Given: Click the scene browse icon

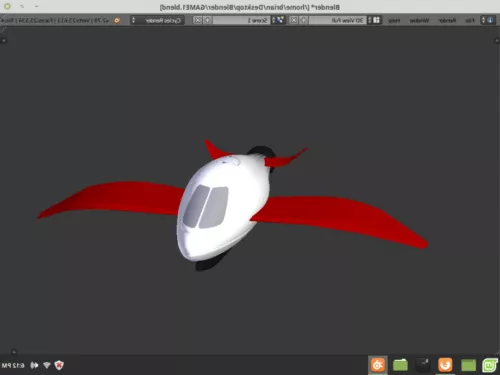Looking at the screenshot, I should [280, 20].
